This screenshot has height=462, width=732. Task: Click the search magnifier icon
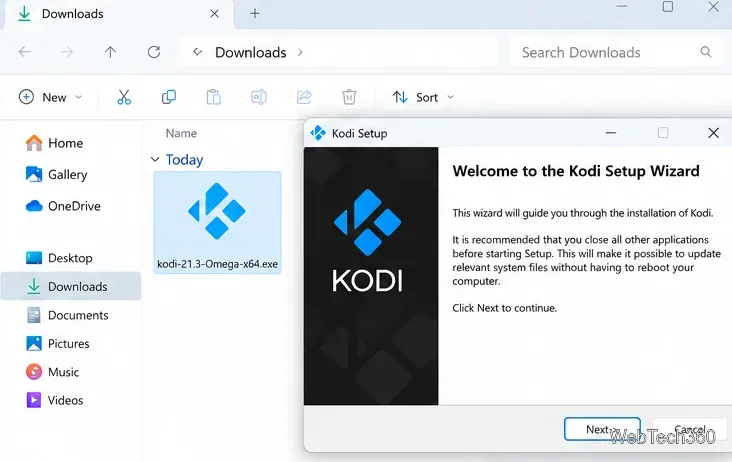pos(706,52)
